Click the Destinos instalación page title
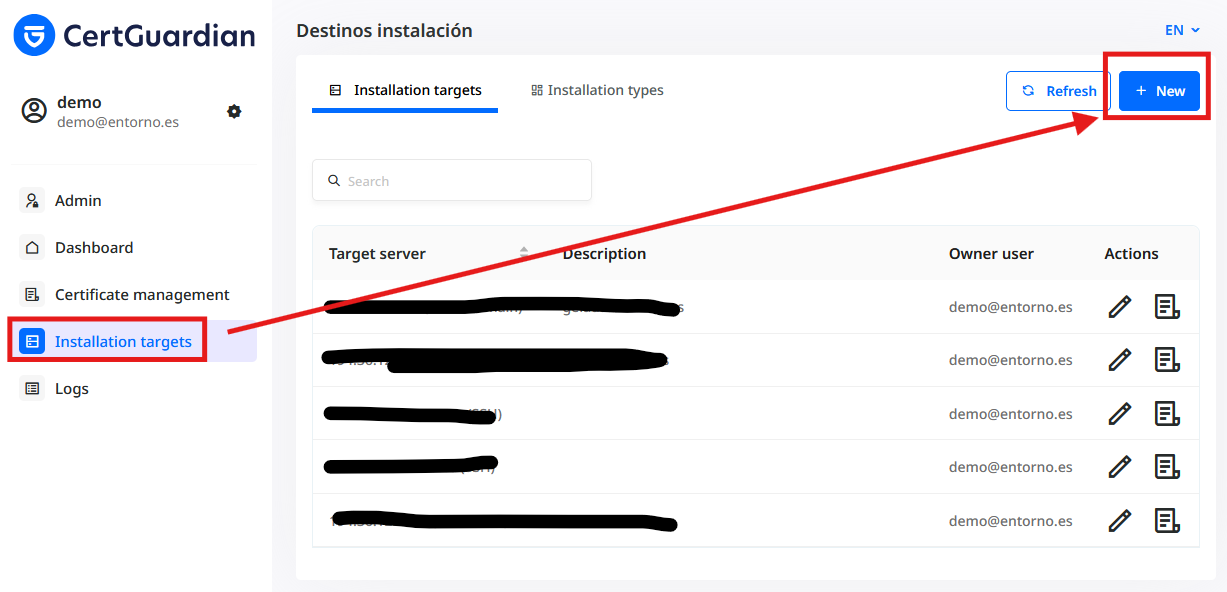1227x592 pixels. [384, 31]
